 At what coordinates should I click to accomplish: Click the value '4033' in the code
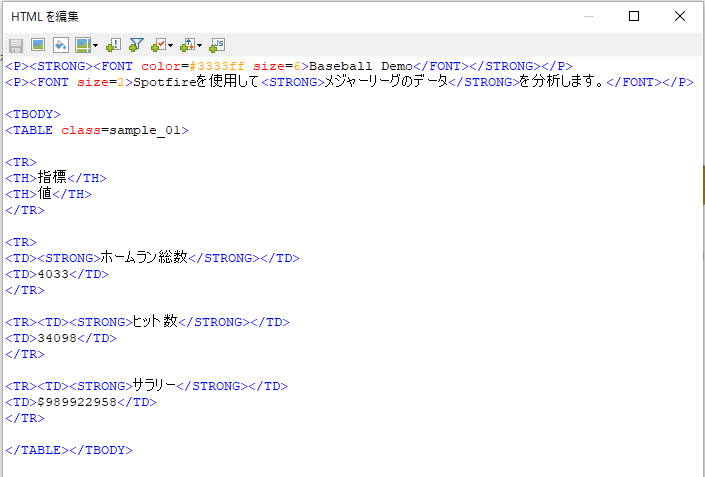53,274
